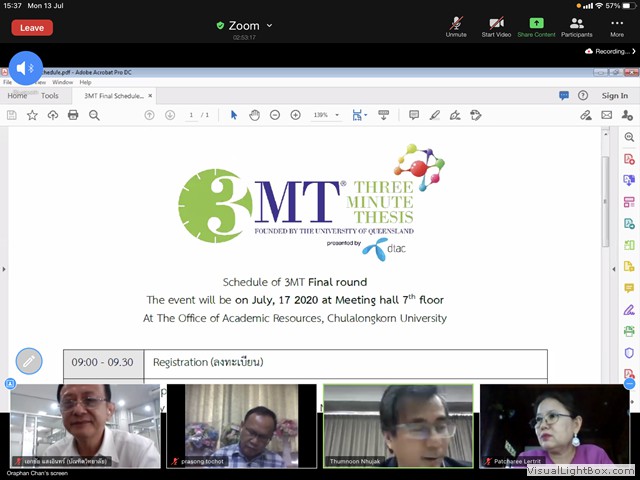Expand the Recording indicator
The height and width of the screenshot is (480, 640).
pyautogui.click(x=610, y=51)
